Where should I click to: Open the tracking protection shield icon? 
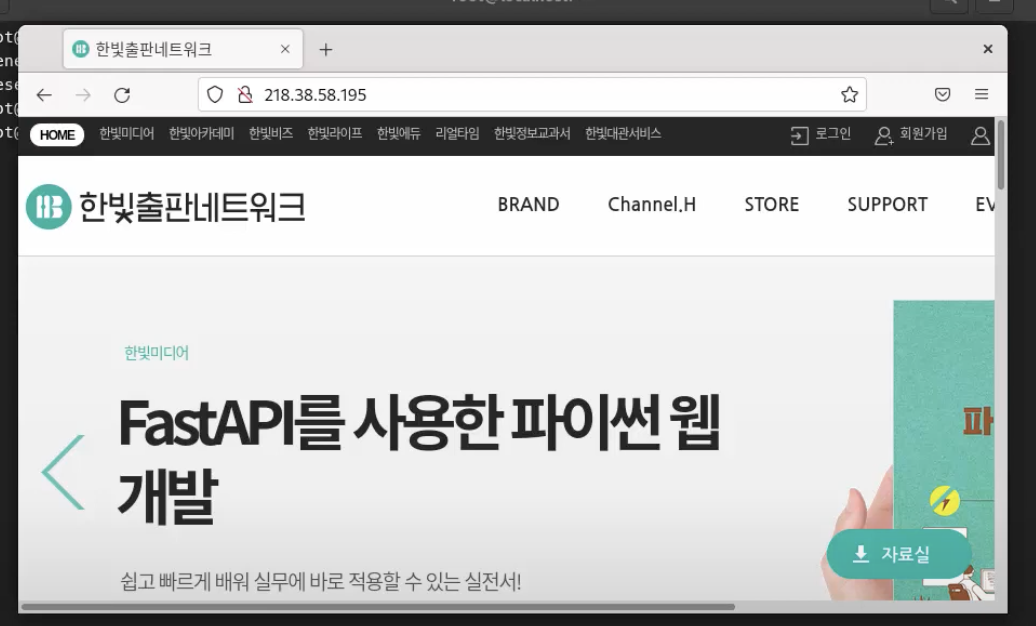pos(215,95)
